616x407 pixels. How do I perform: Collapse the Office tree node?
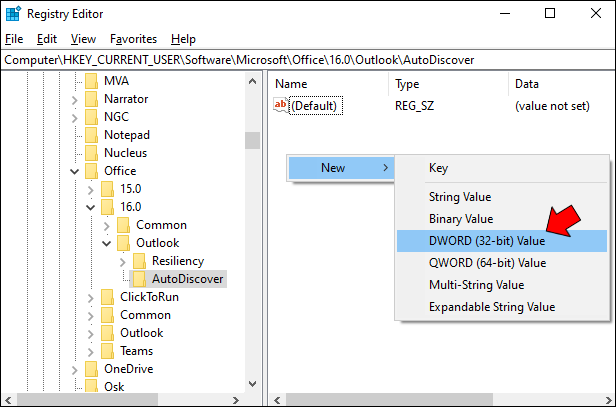pyautogui.click(x=75, y=171)
